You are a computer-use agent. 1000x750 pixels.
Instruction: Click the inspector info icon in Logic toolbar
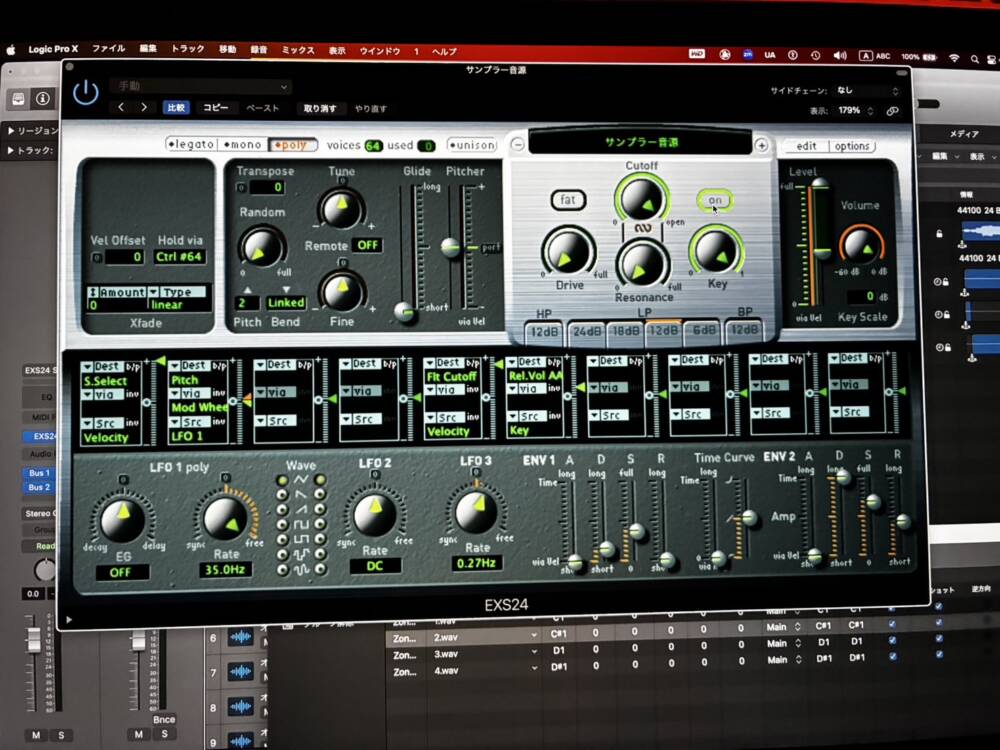42,99
